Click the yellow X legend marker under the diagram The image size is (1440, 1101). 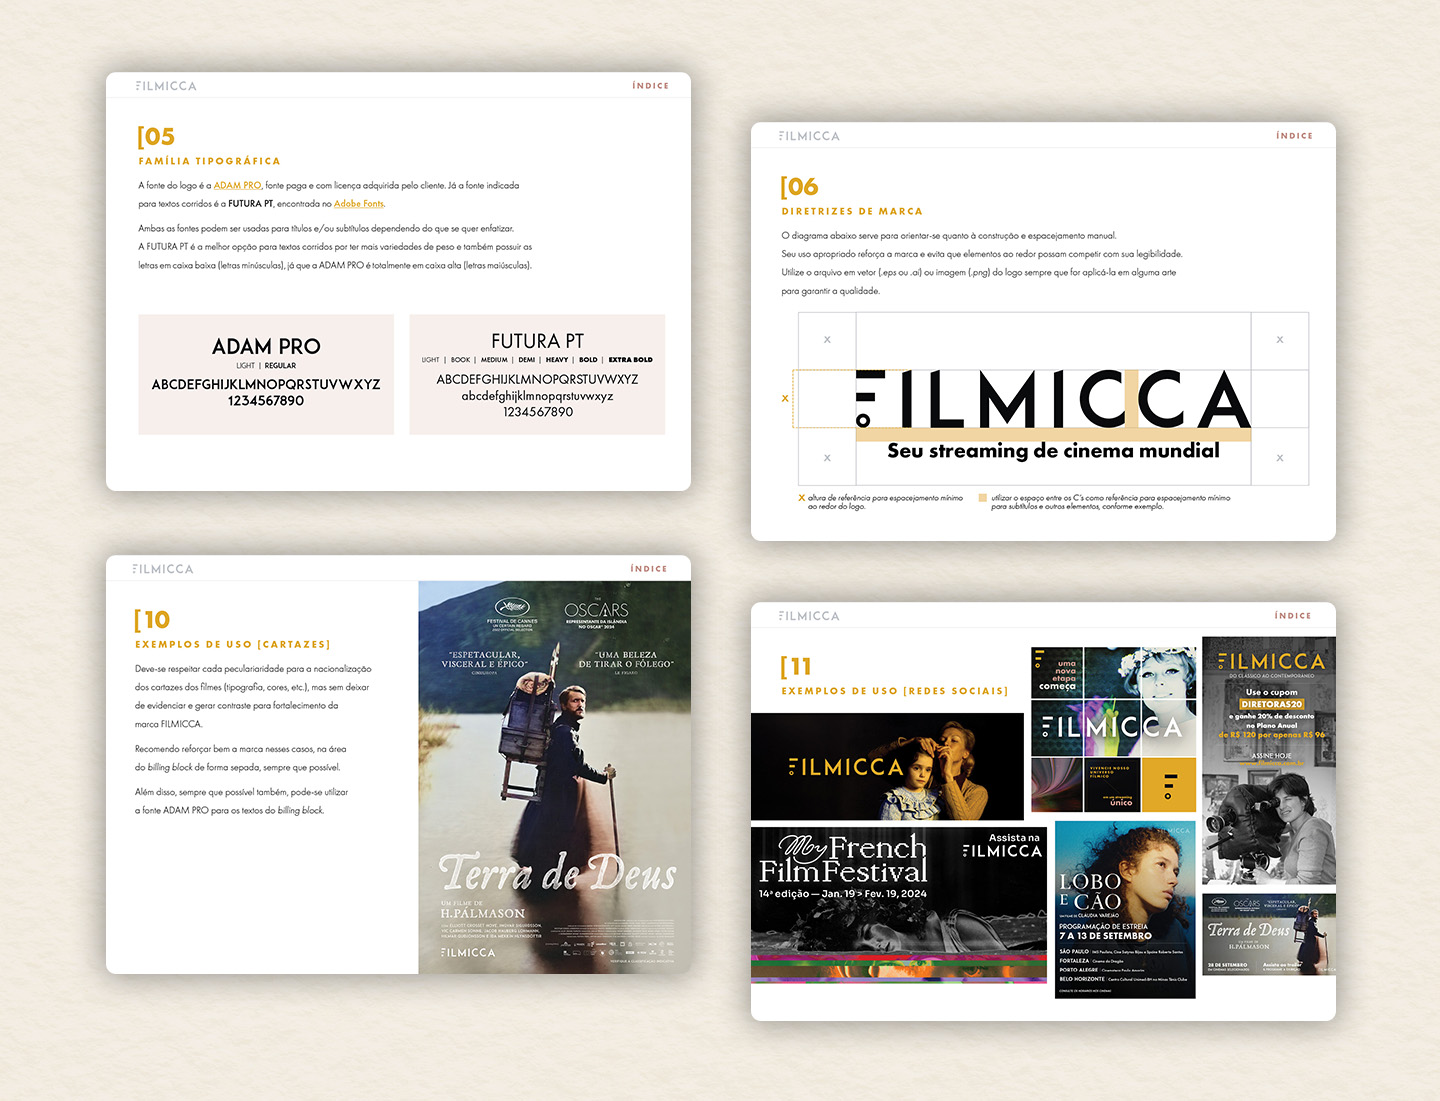click(801, 497)
